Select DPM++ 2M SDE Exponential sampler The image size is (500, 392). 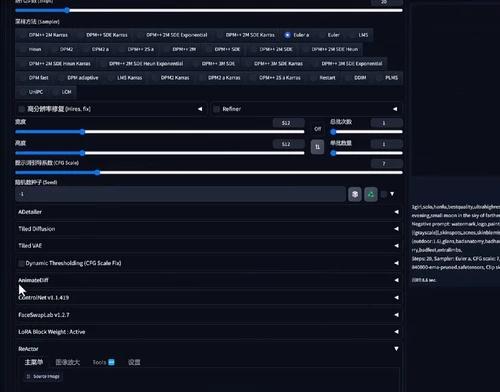(x=173, y=35)
